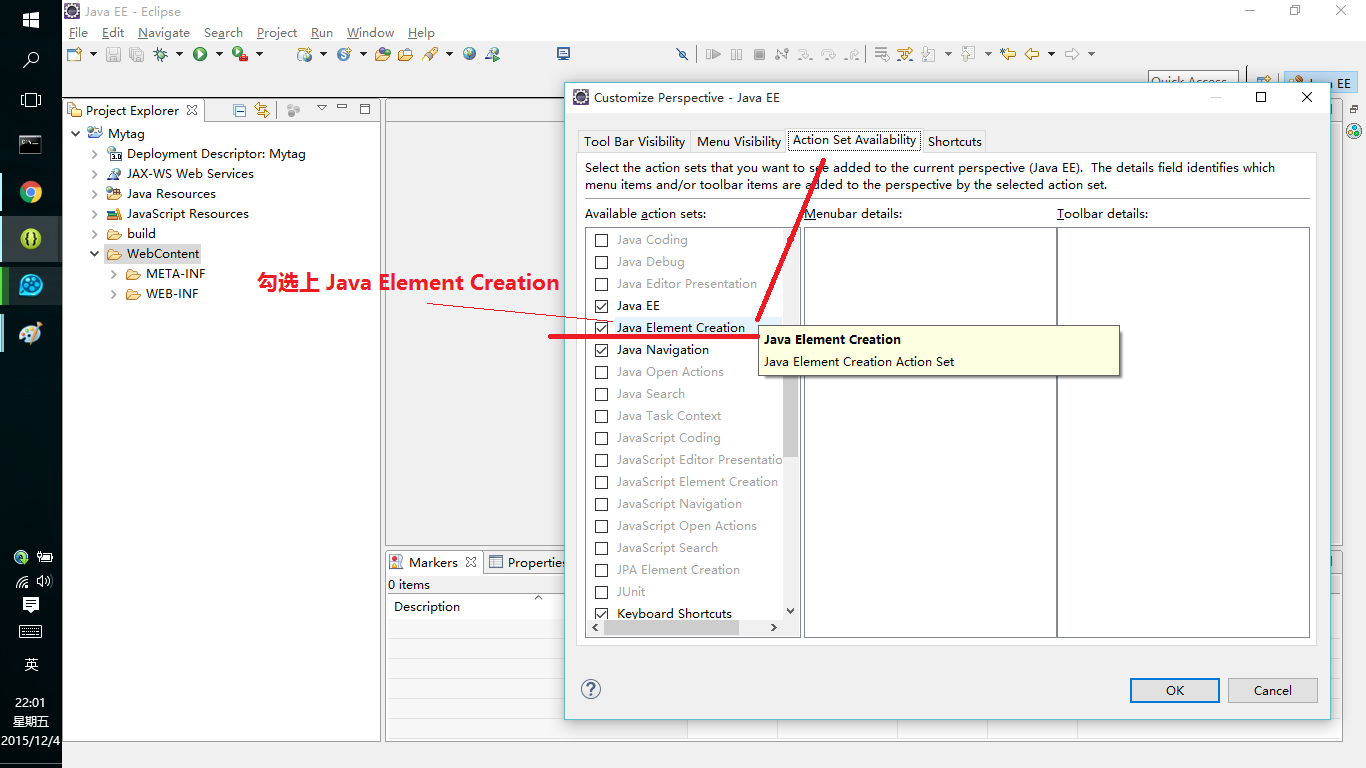1366x768 pixels.
Task: Expand the JAX-WS Web Services node
Action: pyautogui.click(x=95, y=174)
